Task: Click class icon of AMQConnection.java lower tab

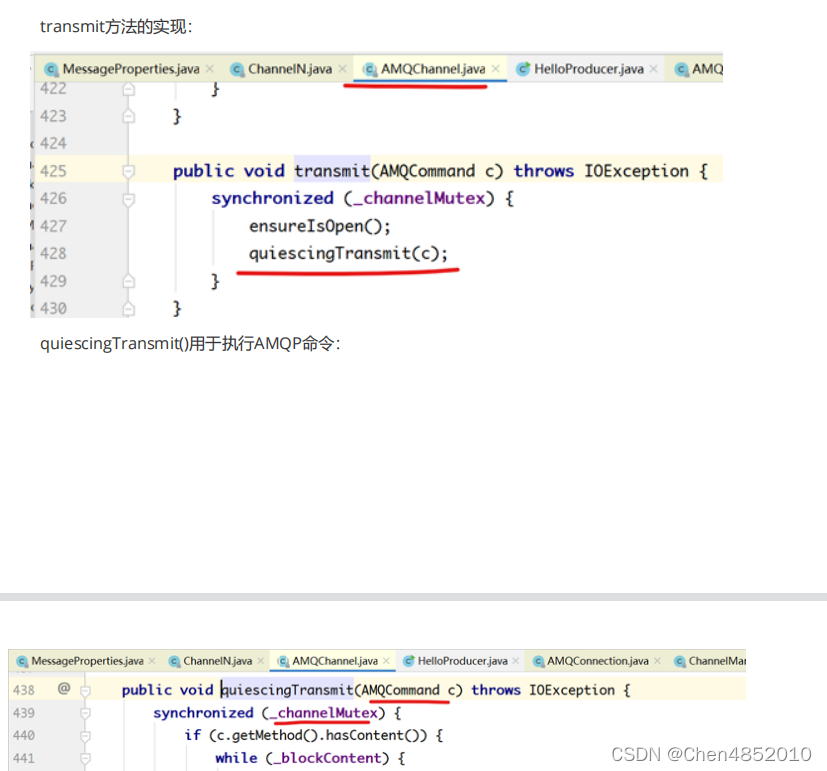Action: [538, 661]
